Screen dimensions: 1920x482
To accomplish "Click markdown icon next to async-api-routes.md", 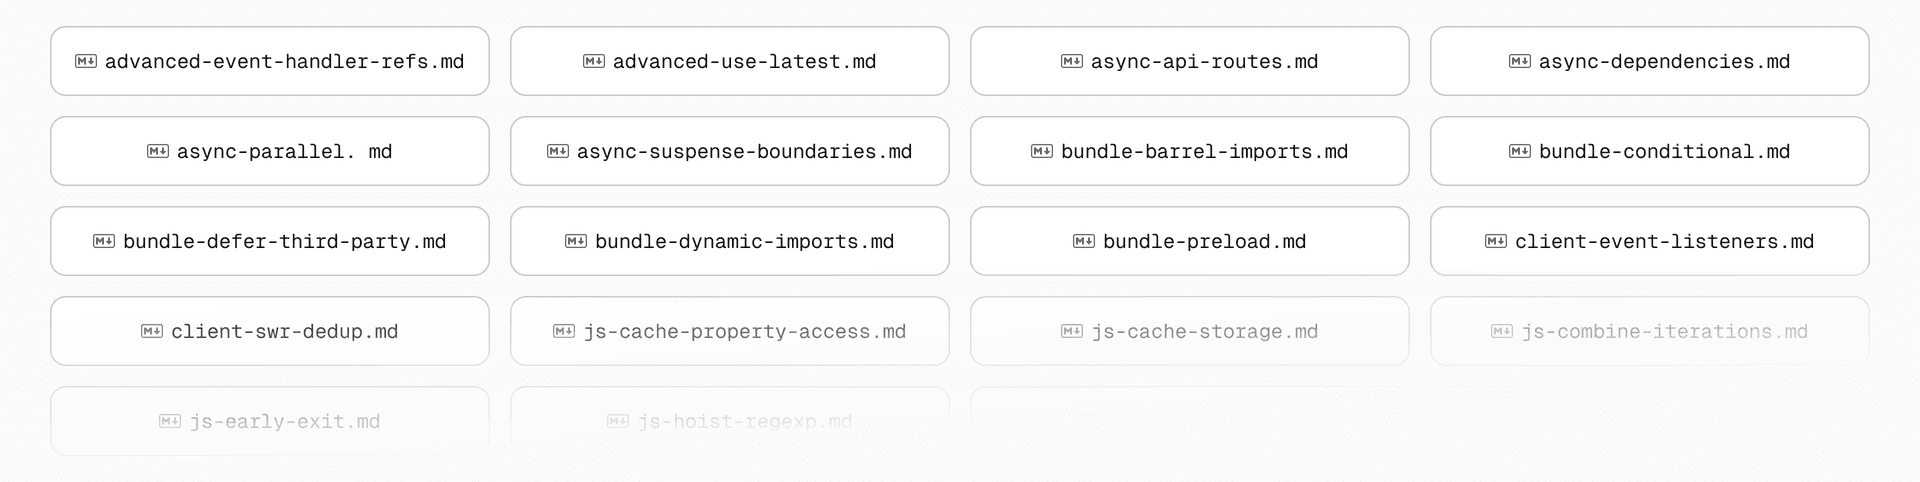I will [x=1072, y=61].
